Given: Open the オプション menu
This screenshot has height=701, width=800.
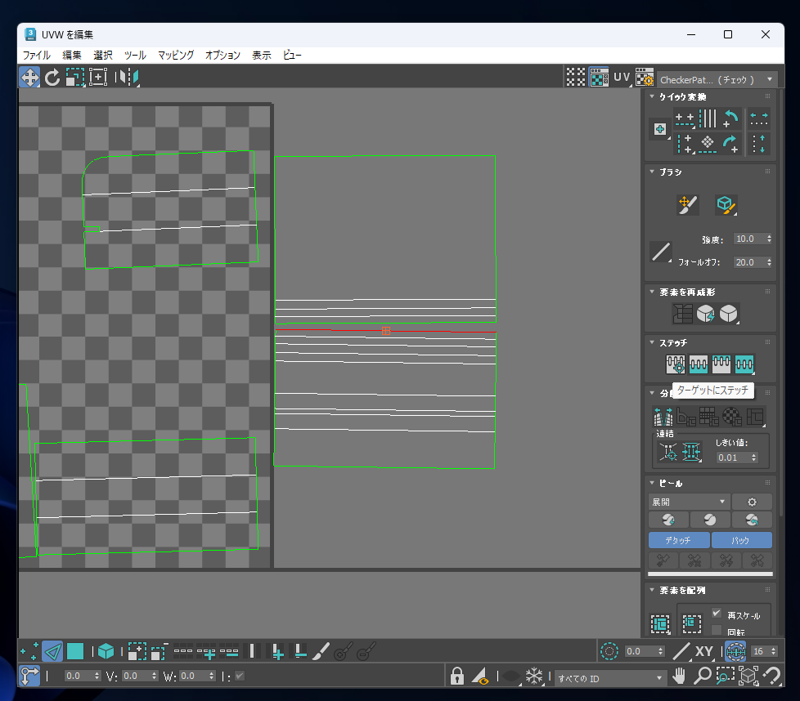Looking at the screenshot, I should point(222,55).
